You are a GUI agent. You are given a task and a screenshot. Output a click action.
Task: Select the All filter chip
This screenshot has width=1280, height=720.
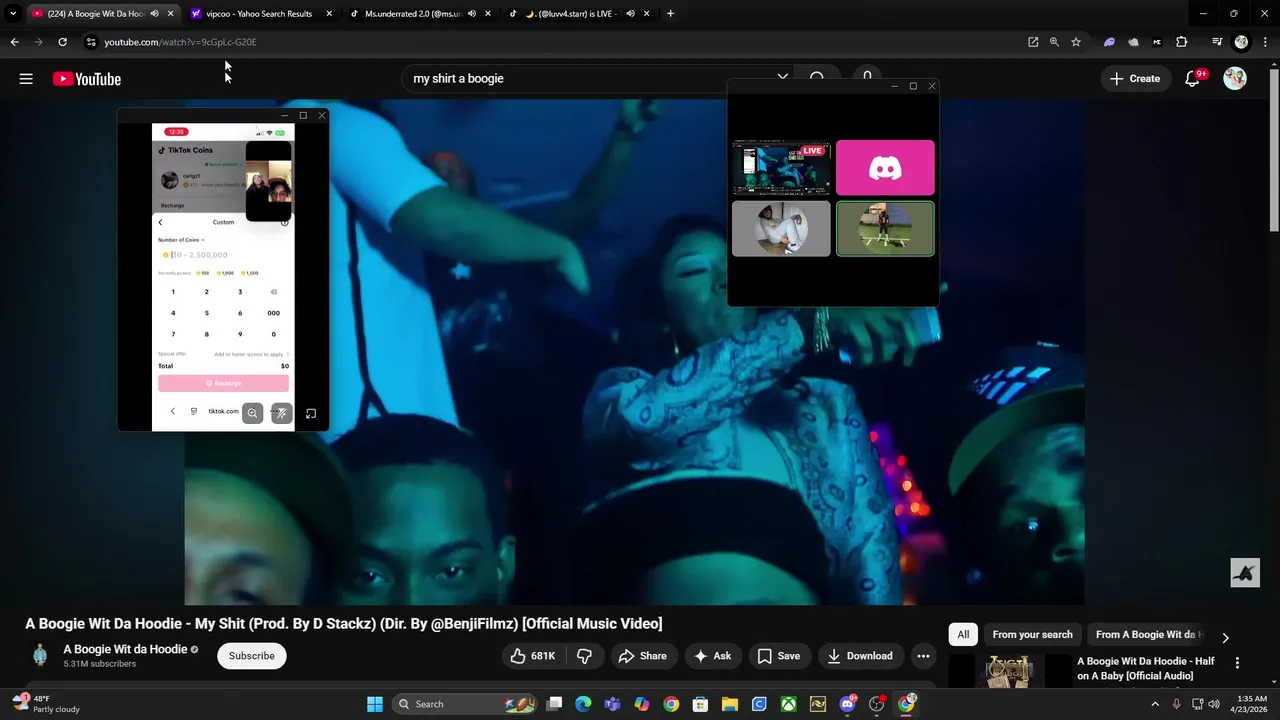tap(963, 634)
